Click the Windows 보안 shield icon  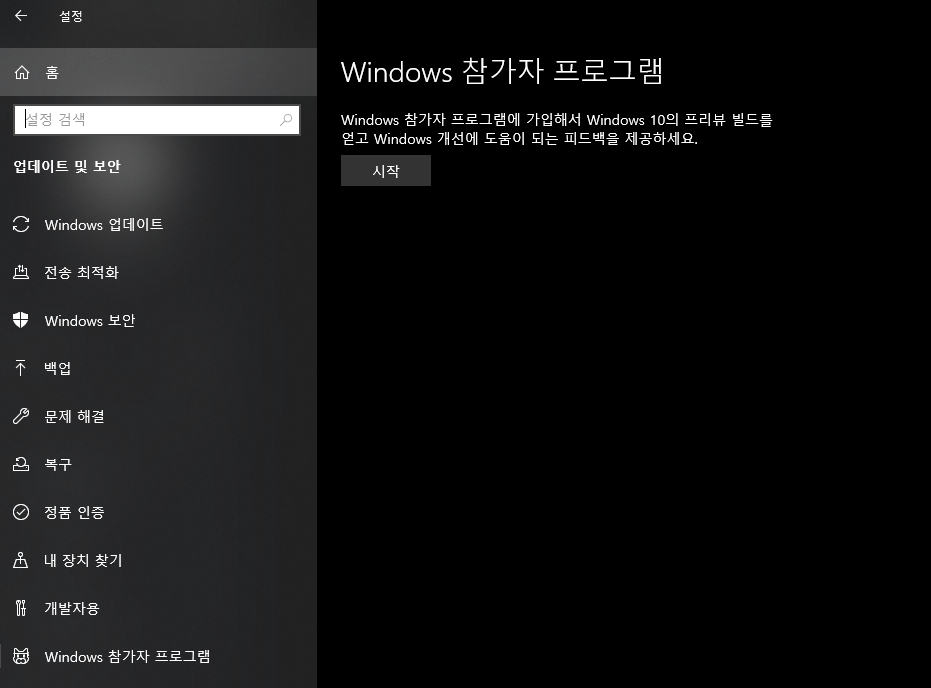(x=21, y=320)
